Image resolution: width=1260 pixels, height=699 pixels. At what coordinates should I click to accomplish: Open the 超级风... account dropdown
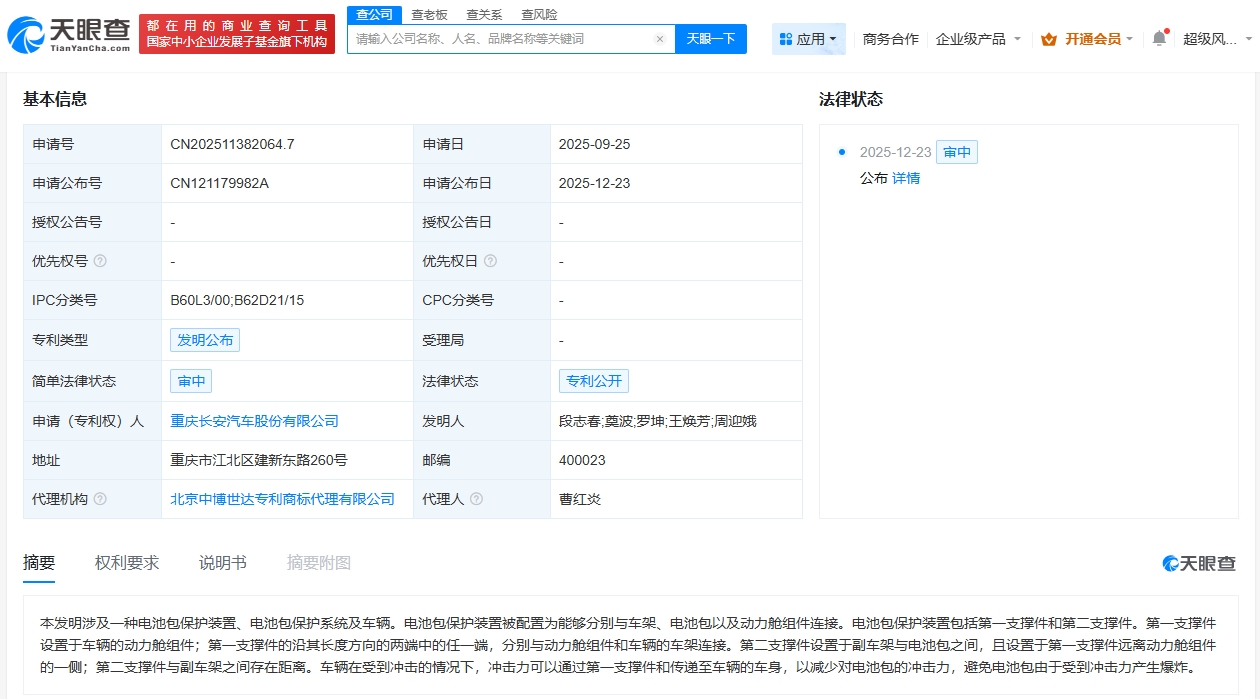coord(1216,39)
